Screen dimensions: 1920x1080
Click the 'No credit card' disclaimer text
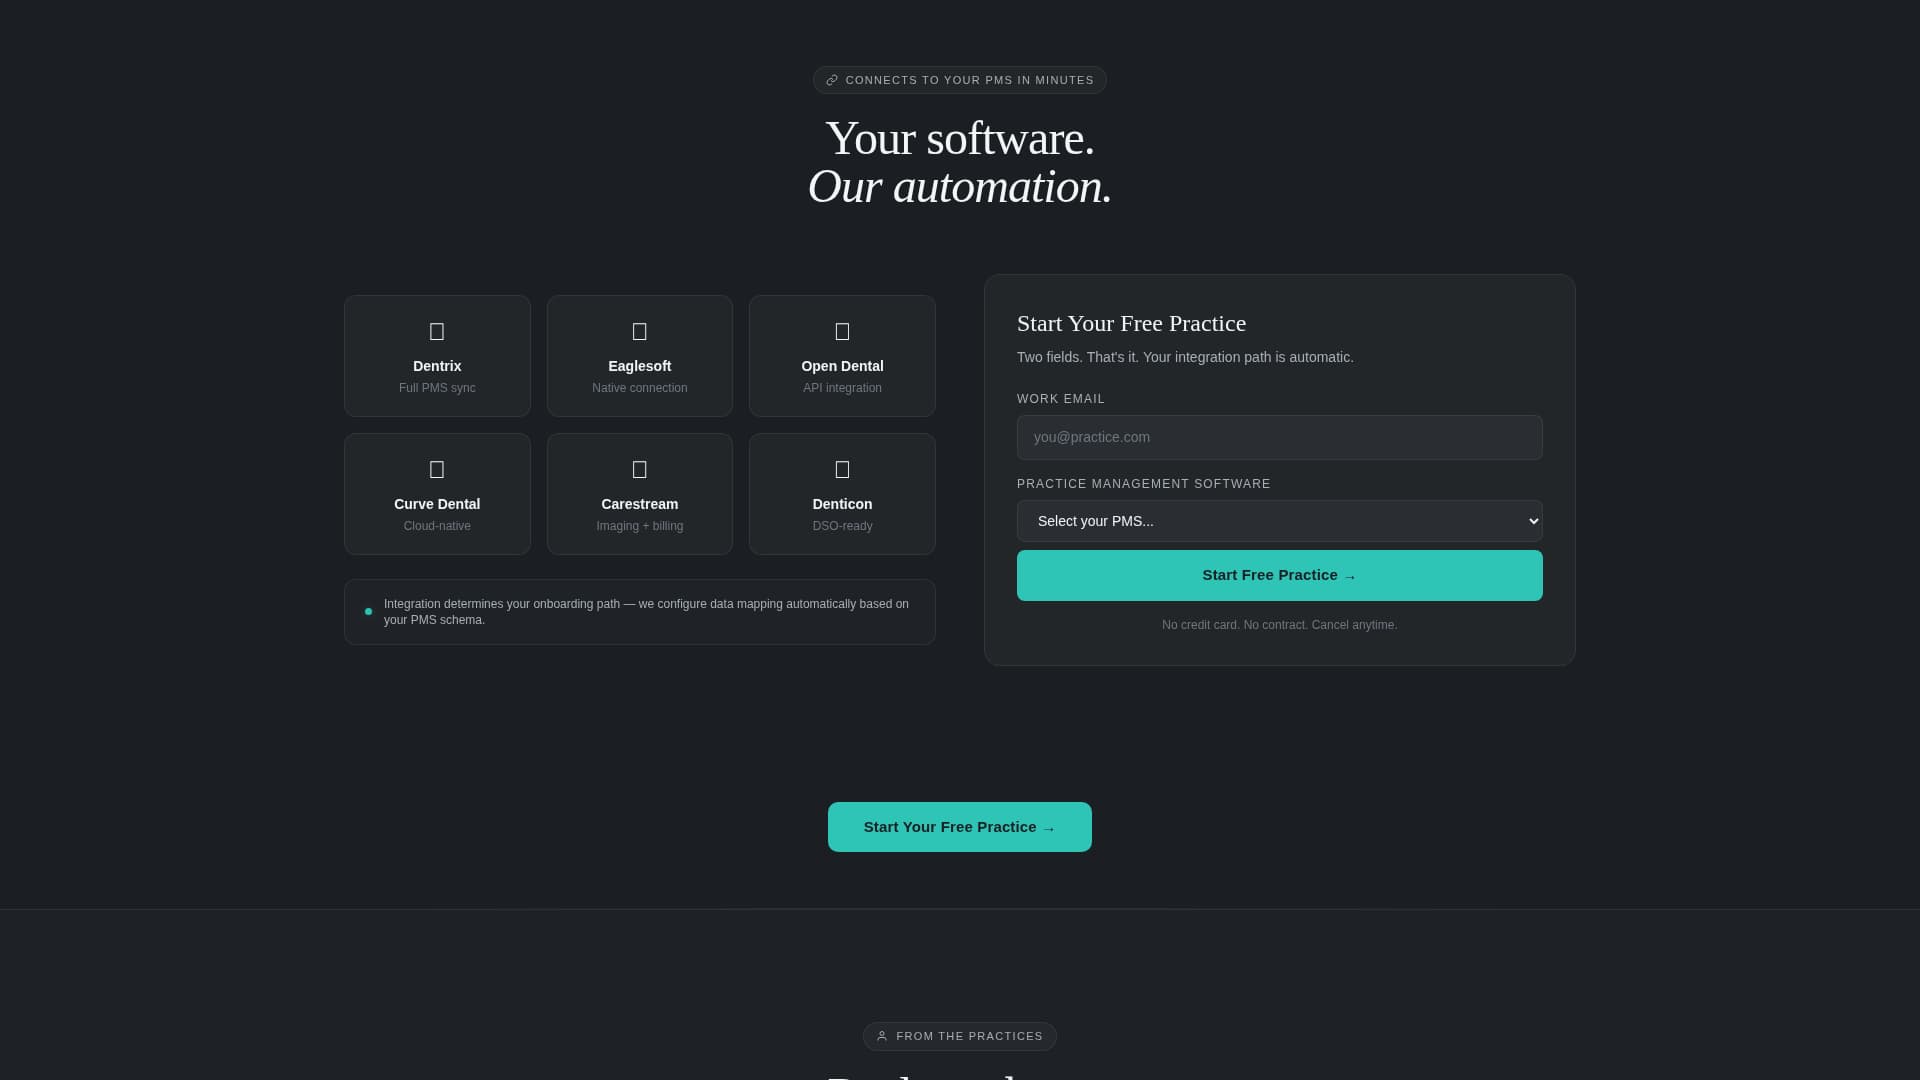1279,625
